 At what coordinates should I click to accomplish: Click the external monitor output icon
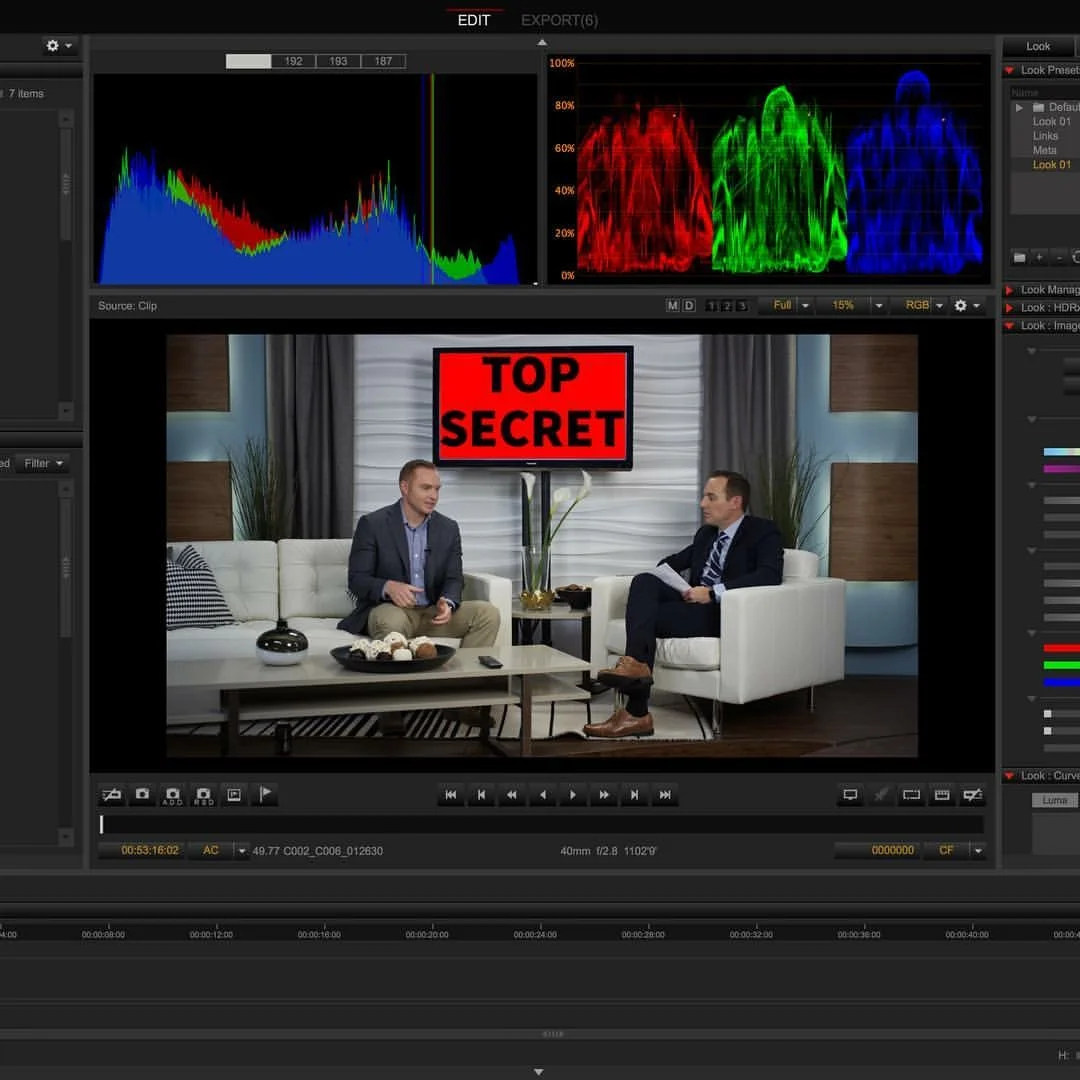pos(850,795)
